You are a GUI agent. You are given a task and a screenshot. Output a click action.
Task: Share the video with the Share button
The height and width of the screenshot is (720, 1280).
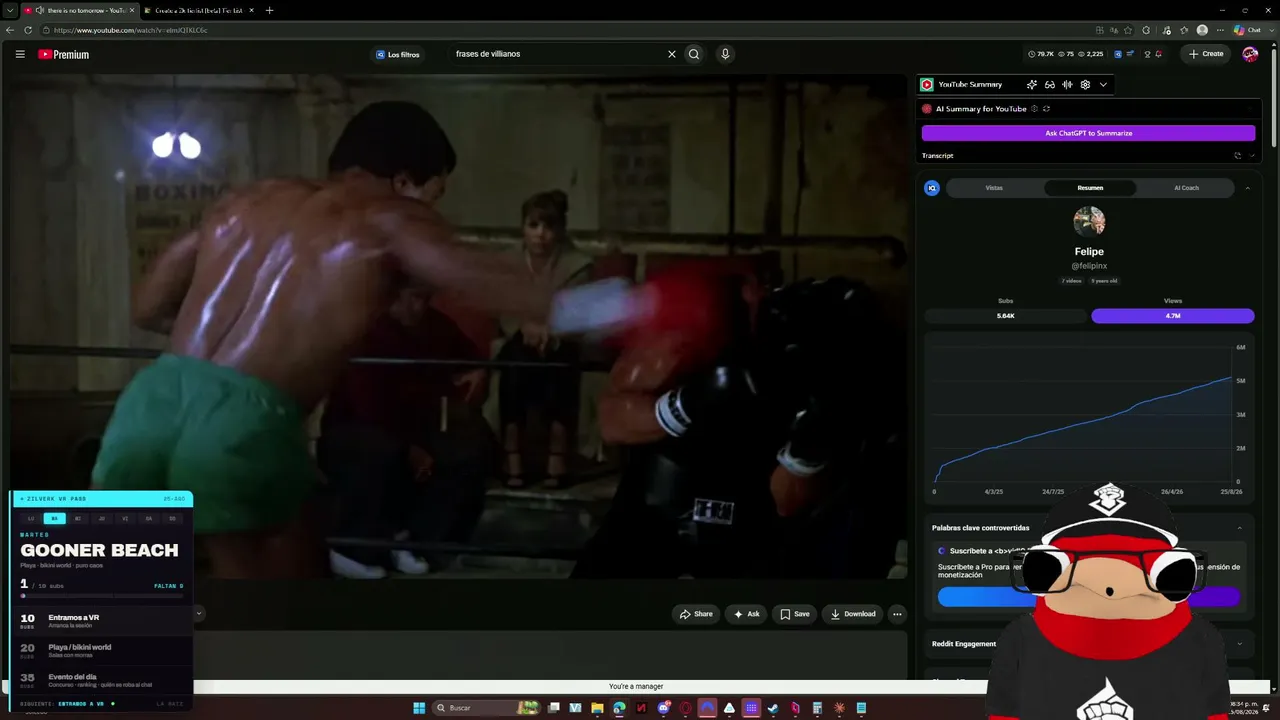click(x=696, y=614)
